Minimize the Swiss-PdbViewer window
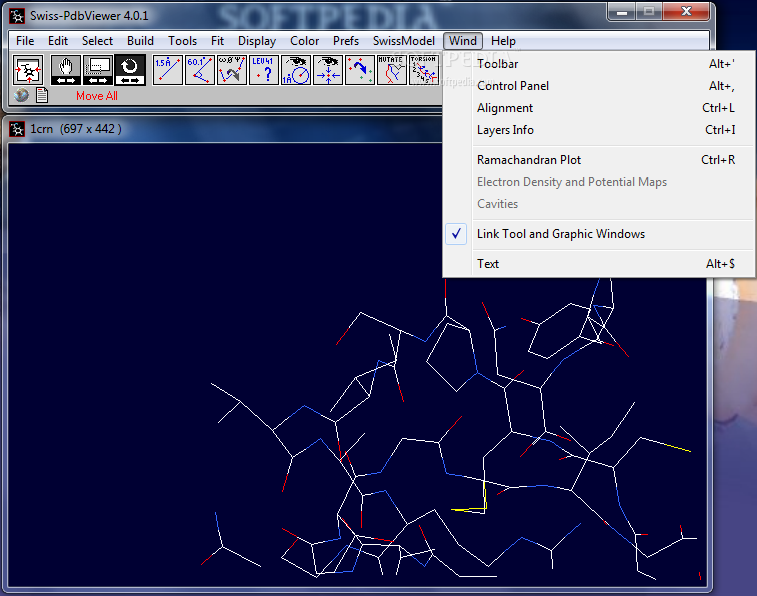This screenshot has height=596, width=757. coord(622,12)
